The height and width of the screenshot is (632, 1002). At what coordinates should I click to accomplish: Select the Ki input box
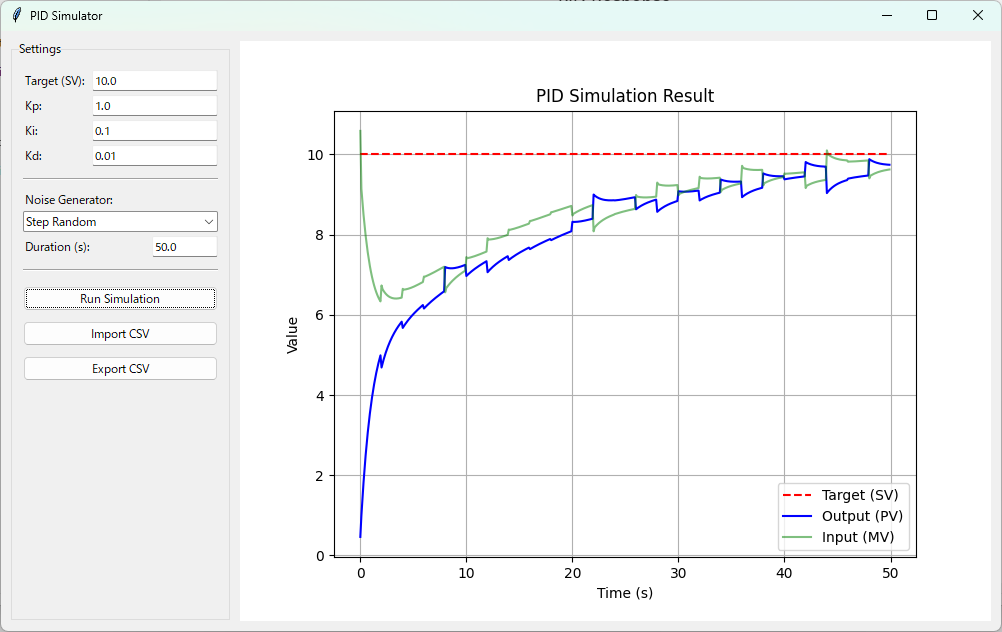coord(154,131)
